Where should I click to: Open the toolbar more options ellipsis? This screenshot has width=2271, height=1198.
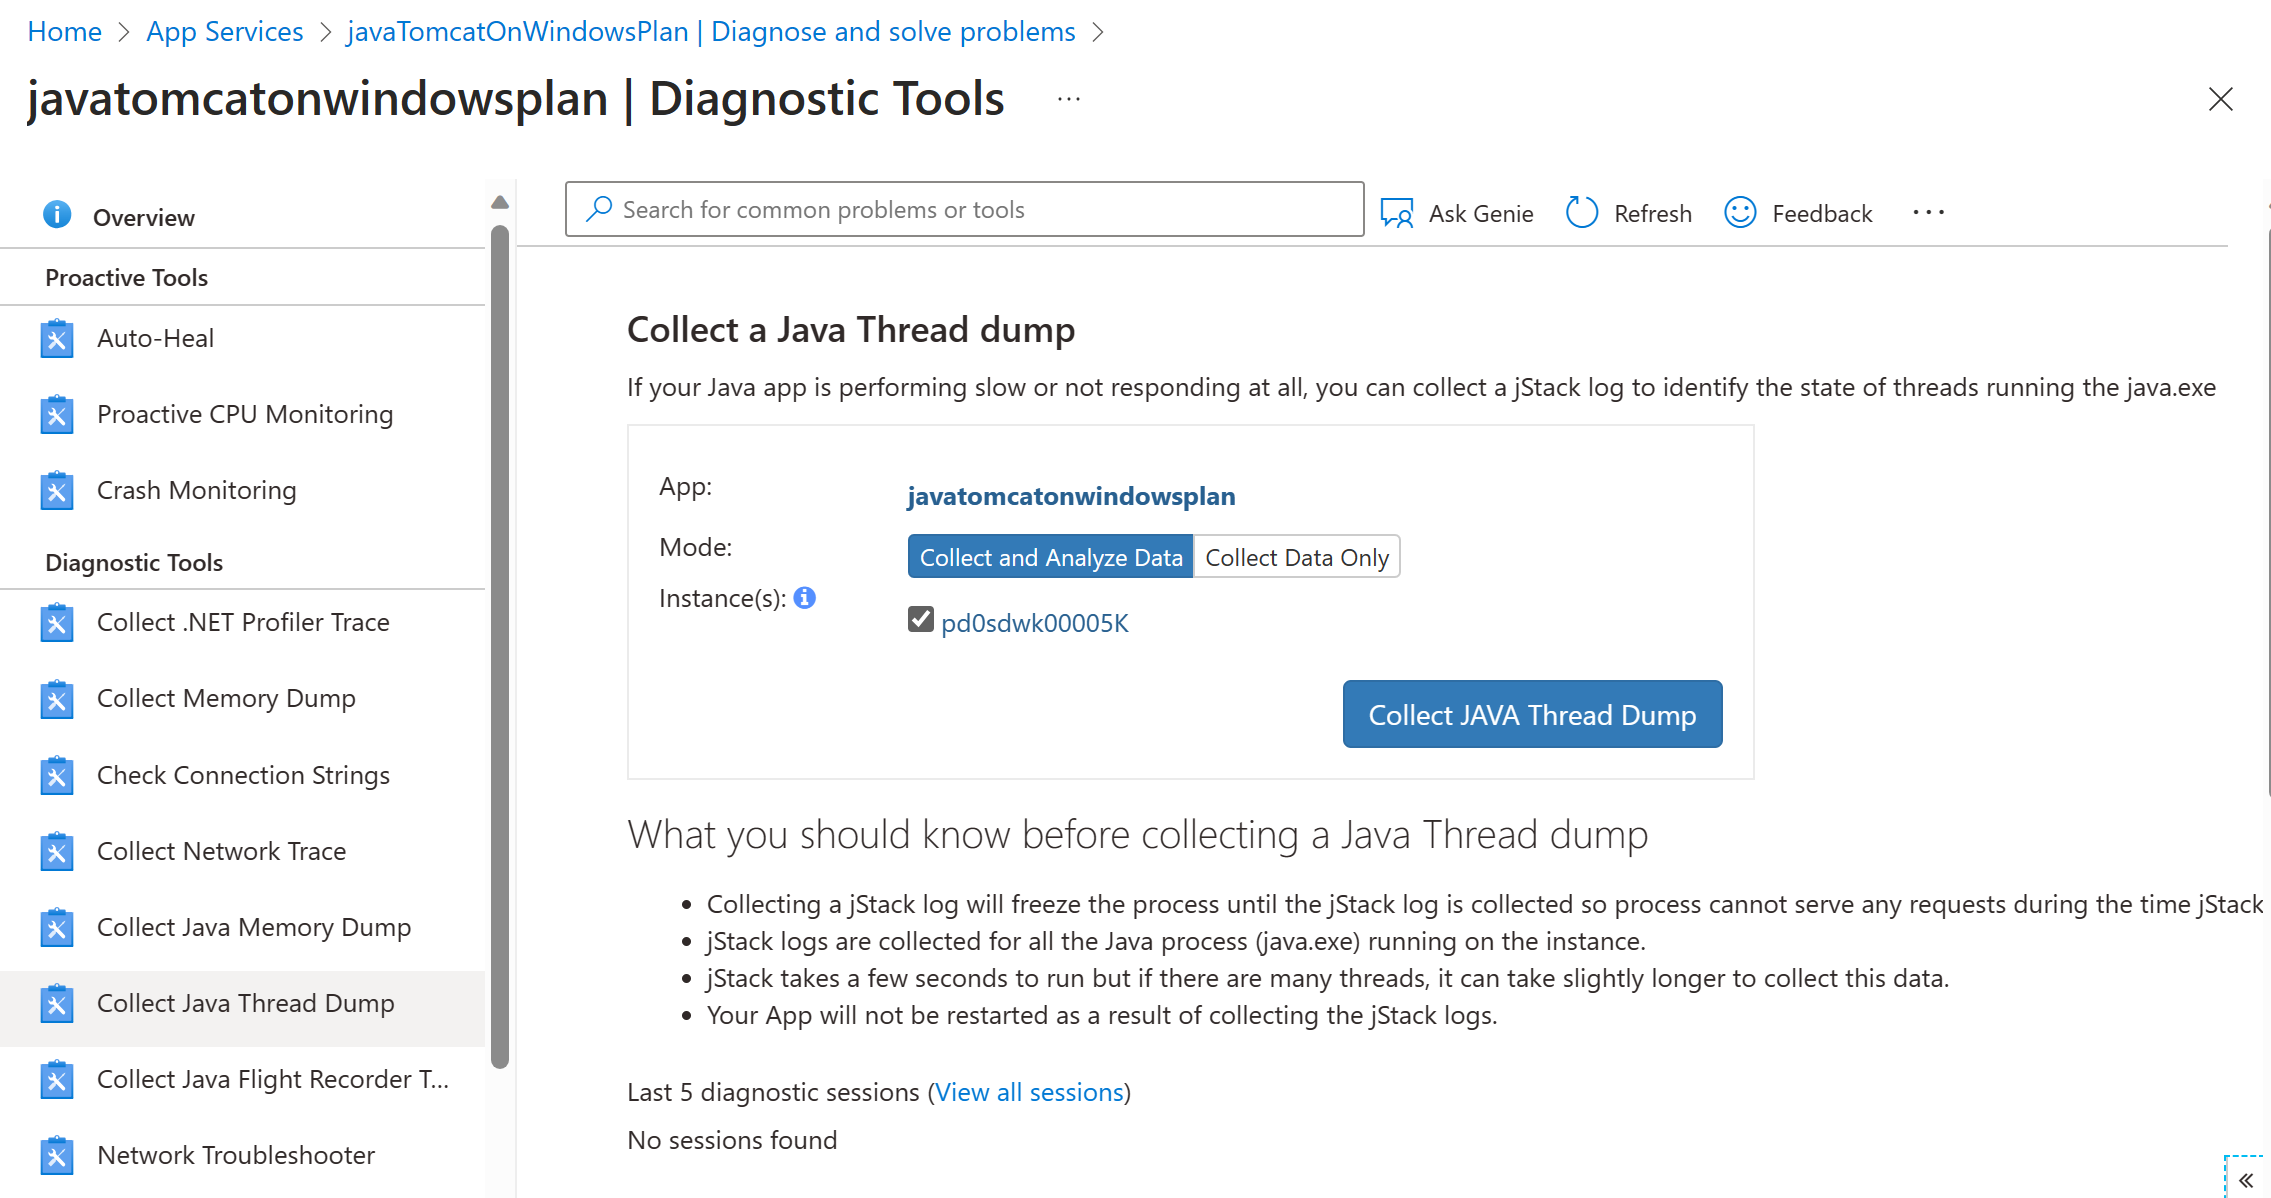coord(1928,212)
